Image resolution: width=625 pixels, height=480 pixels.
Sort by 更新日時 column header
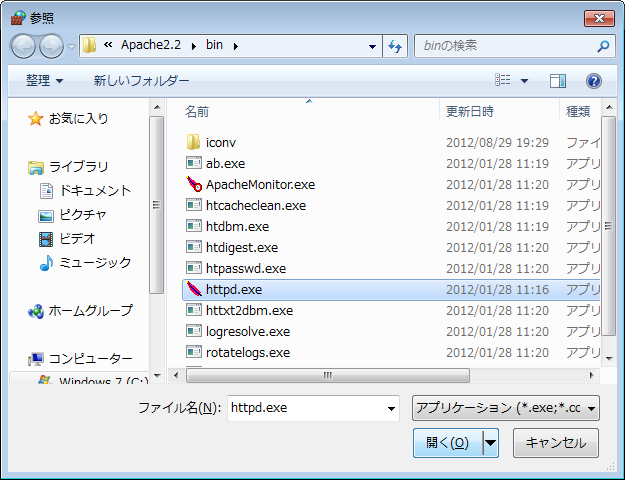point(470,111)
